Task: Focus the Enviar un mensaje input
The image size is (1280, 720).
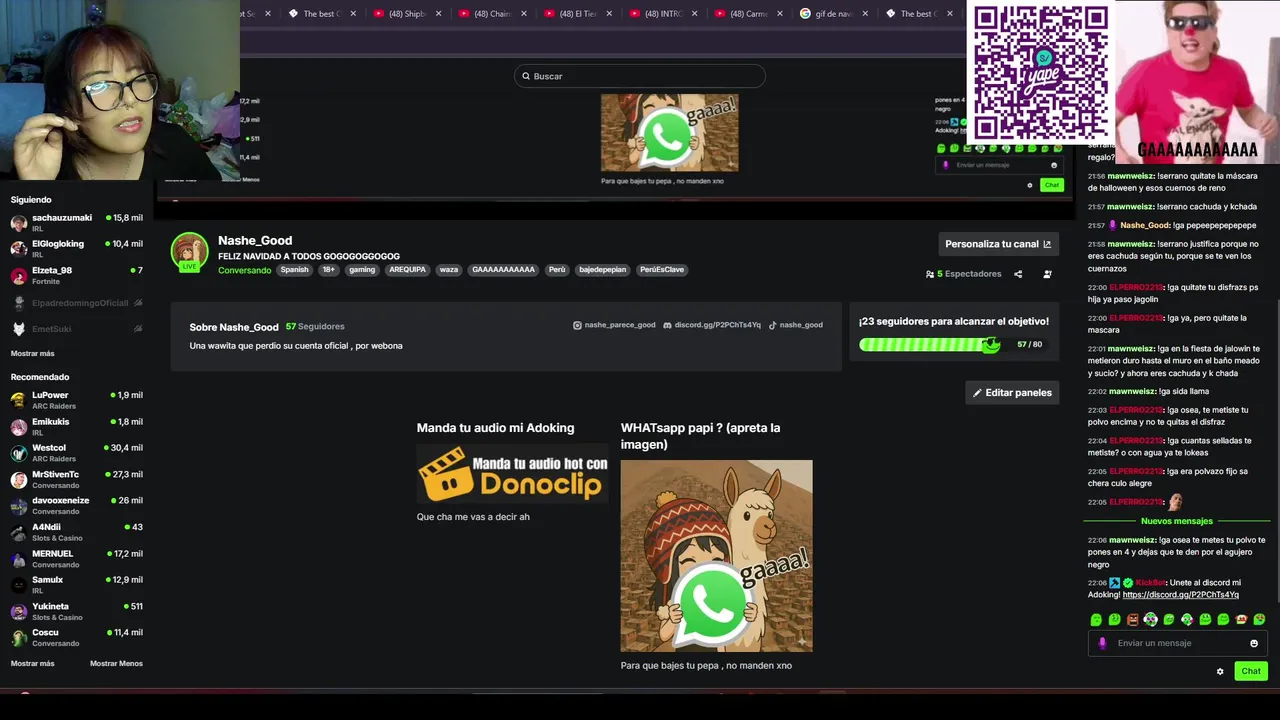Action: pos(1178,643)
